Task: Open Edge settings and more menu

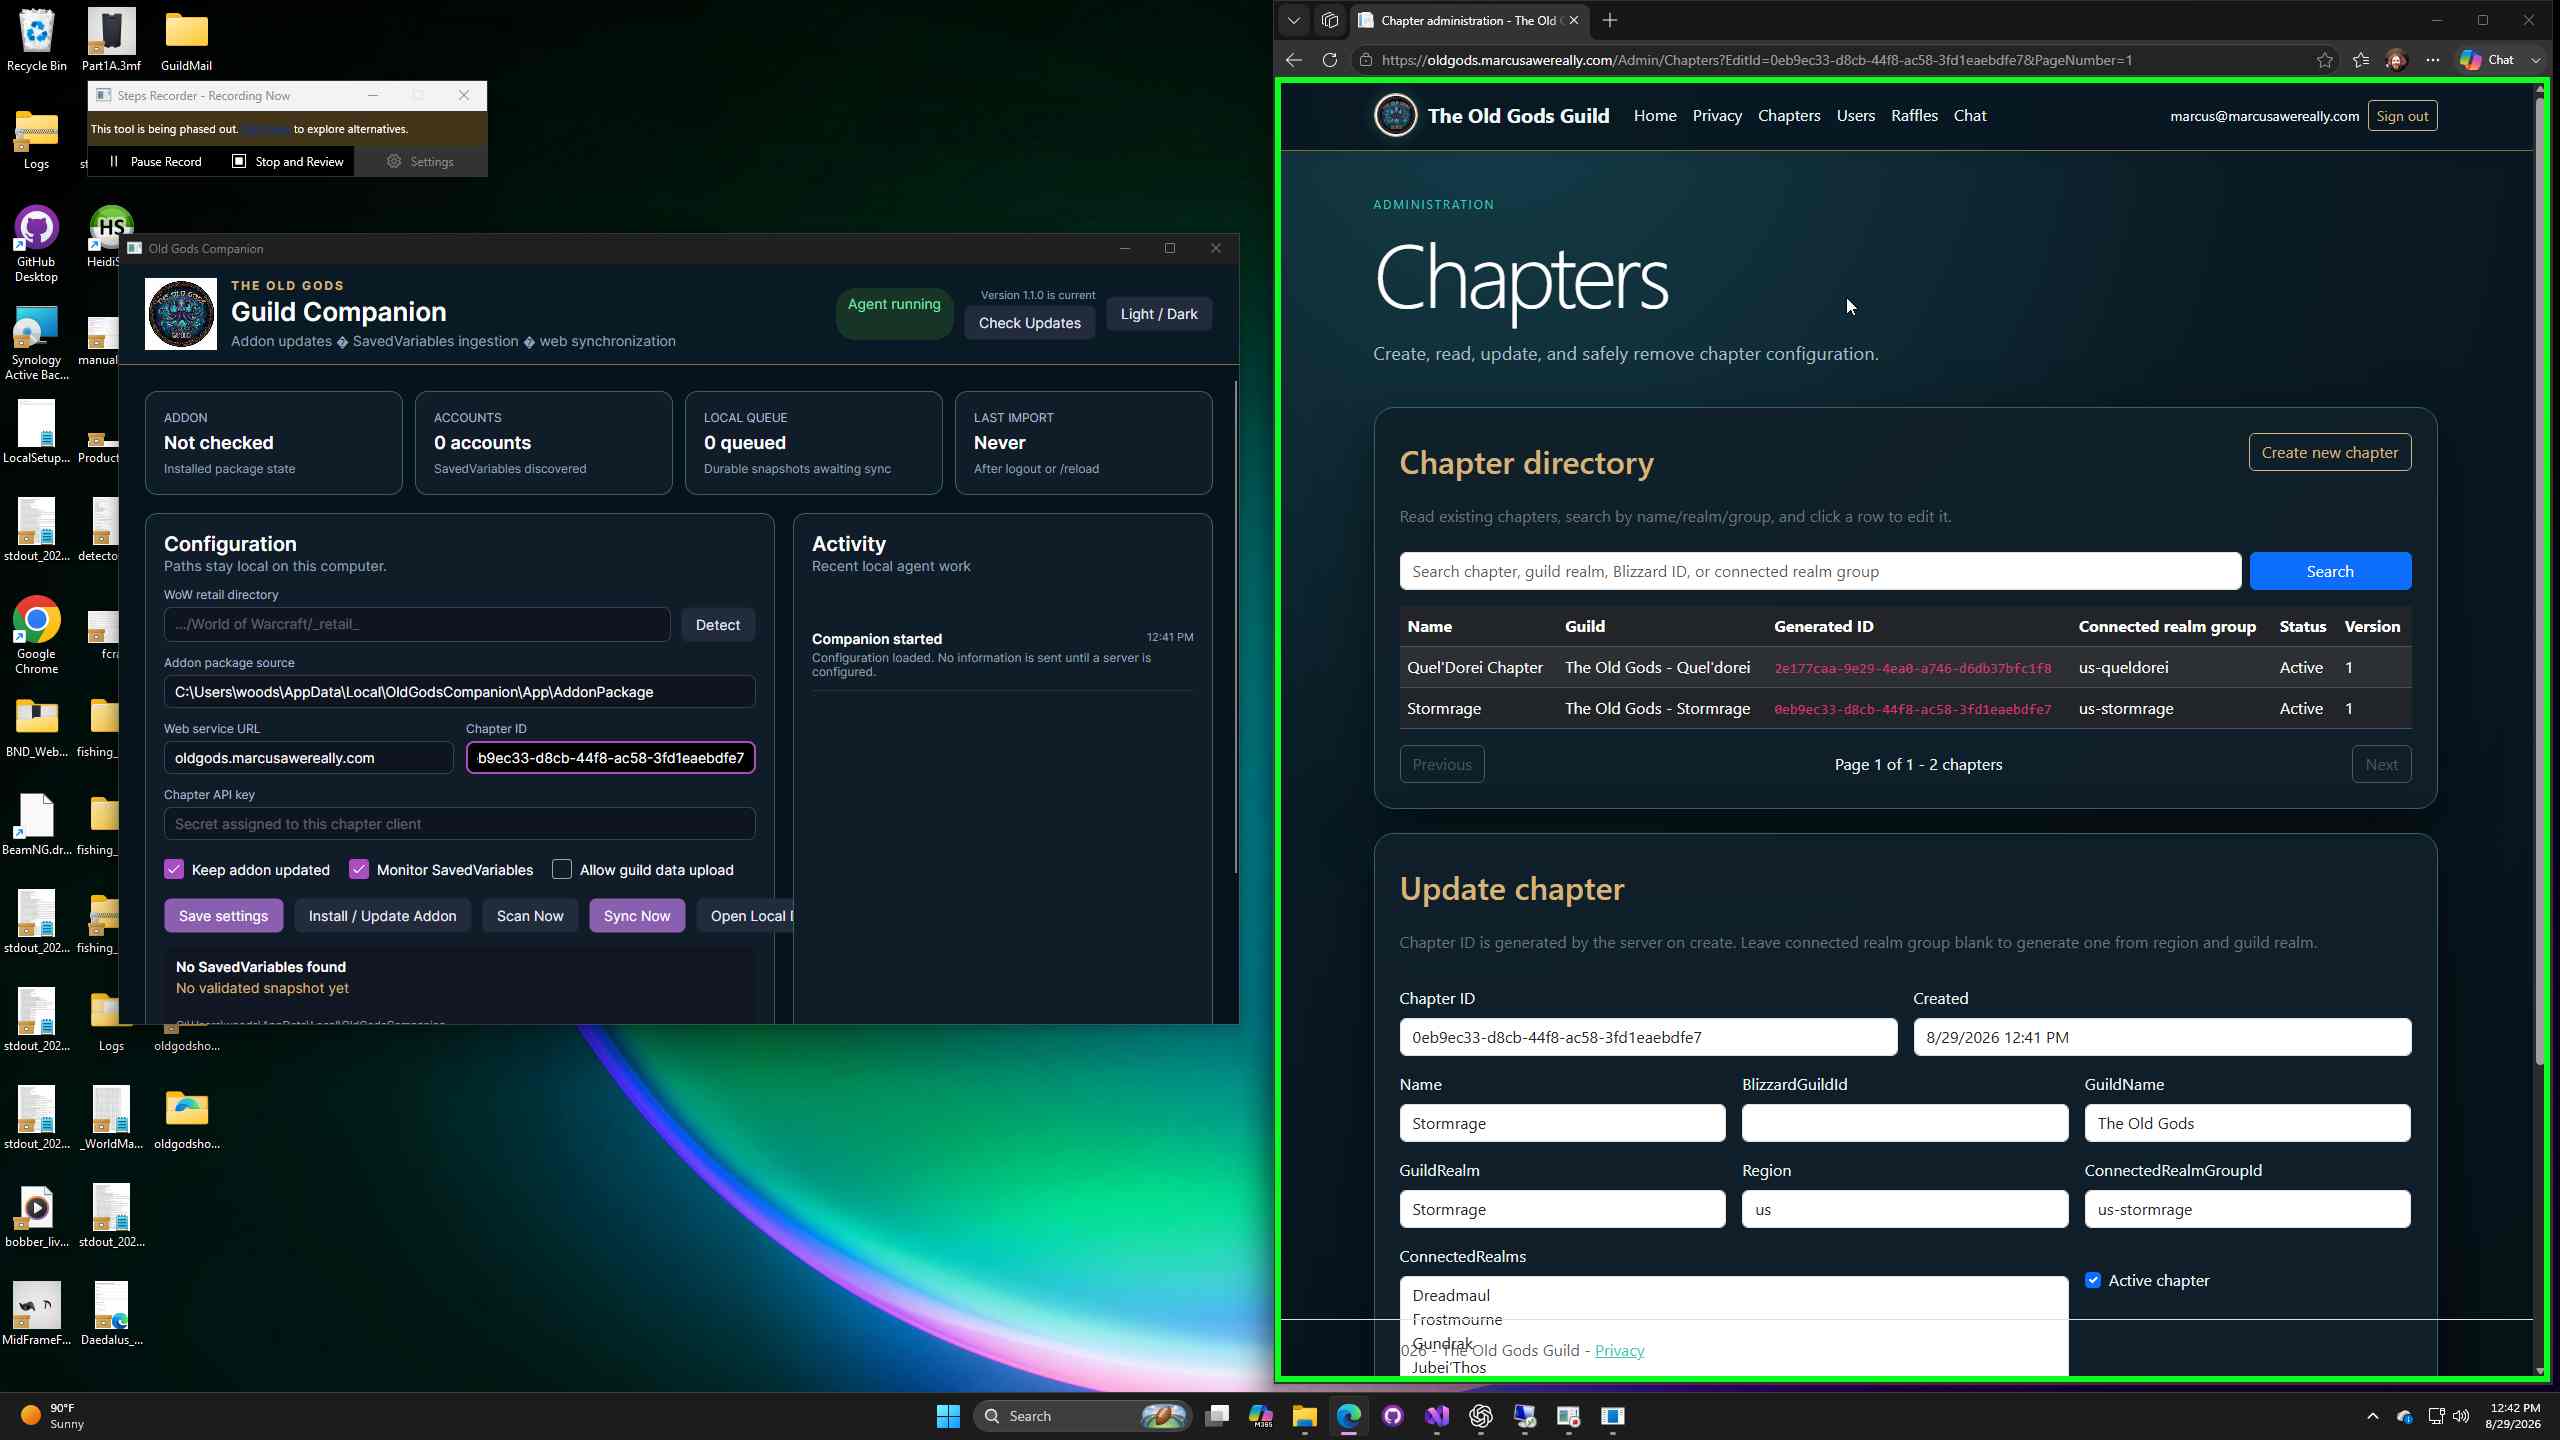Action: (x=2432, y=60)
